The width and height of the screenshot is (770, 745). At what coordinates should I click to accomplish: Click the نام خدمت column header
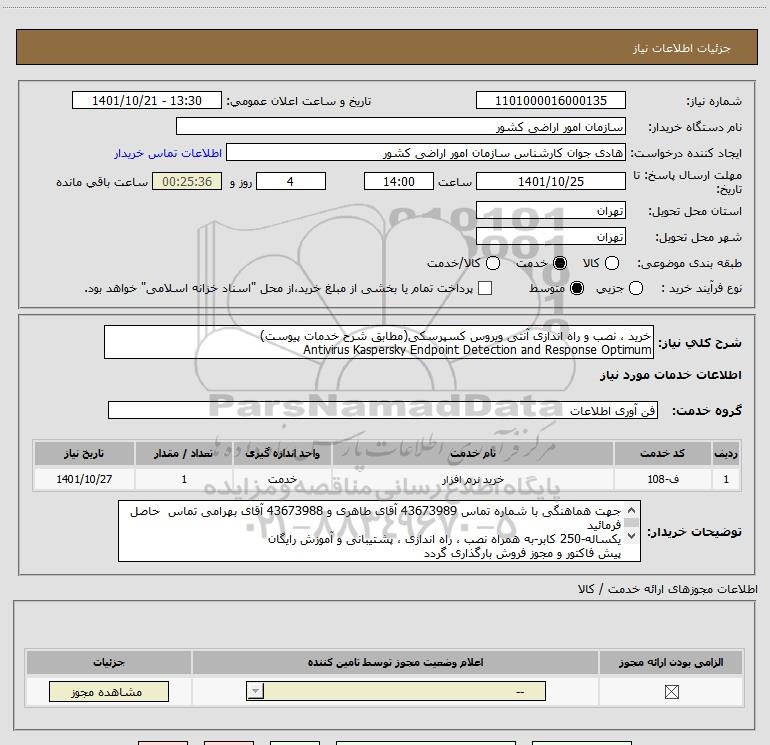(x=473, y=453)
